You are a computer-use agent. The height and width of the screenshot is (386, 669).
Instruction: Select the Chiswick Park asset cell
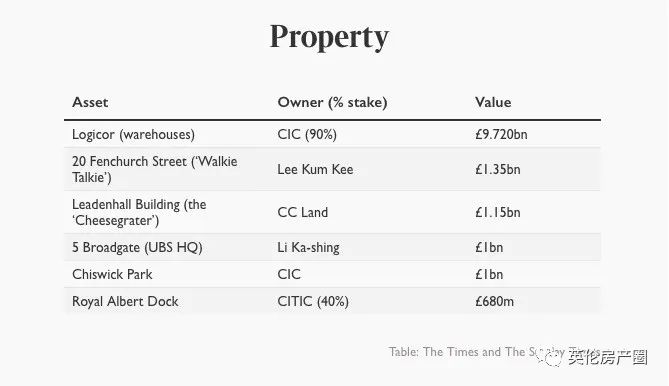[112, 274]
